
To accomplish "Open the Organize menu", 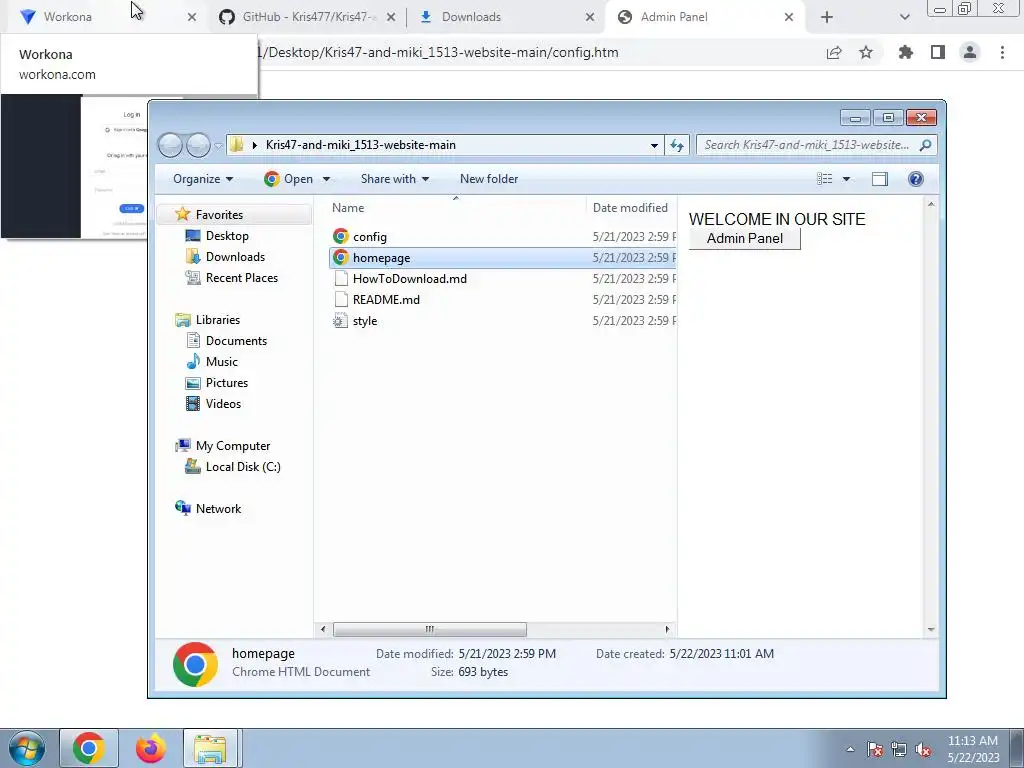I will coord(202,179).
